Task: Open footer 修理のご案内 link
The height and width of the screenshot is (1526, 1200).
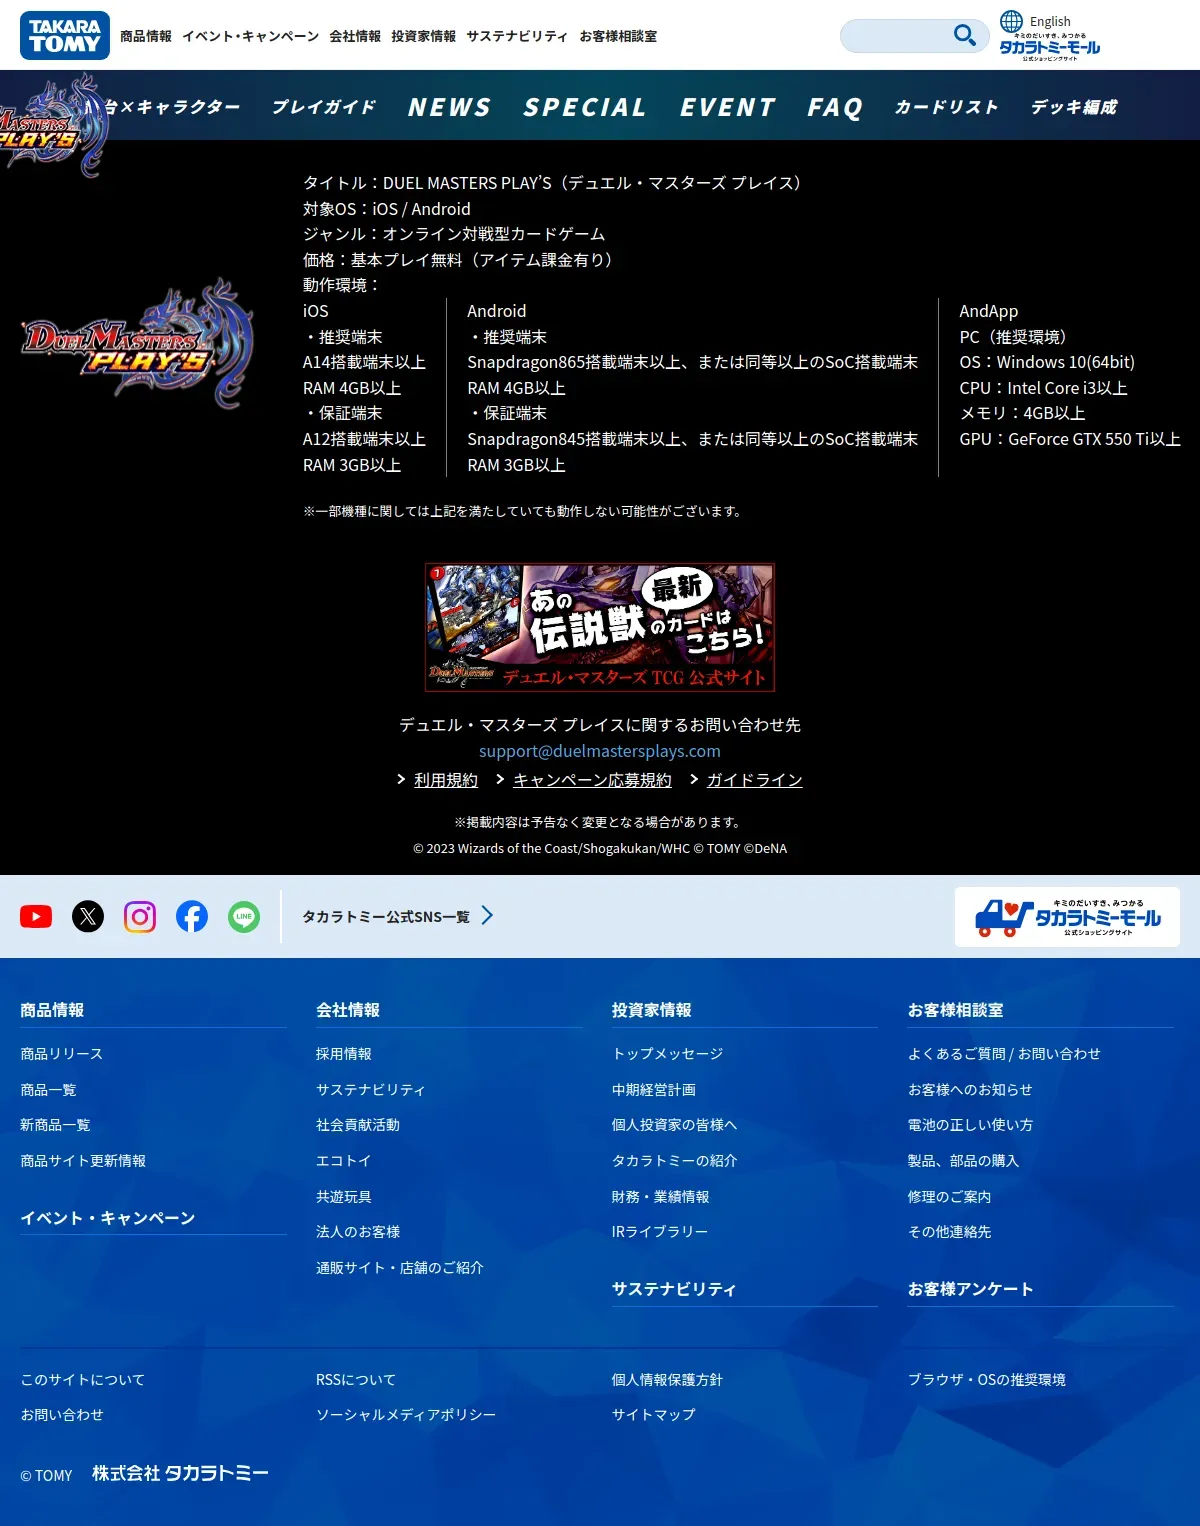Action: tap(950, 1197)
